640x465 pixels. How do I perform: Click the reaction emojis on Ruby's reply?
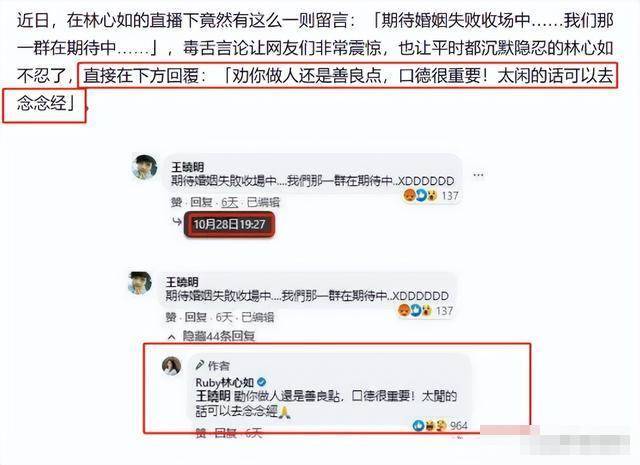point(430,426)
